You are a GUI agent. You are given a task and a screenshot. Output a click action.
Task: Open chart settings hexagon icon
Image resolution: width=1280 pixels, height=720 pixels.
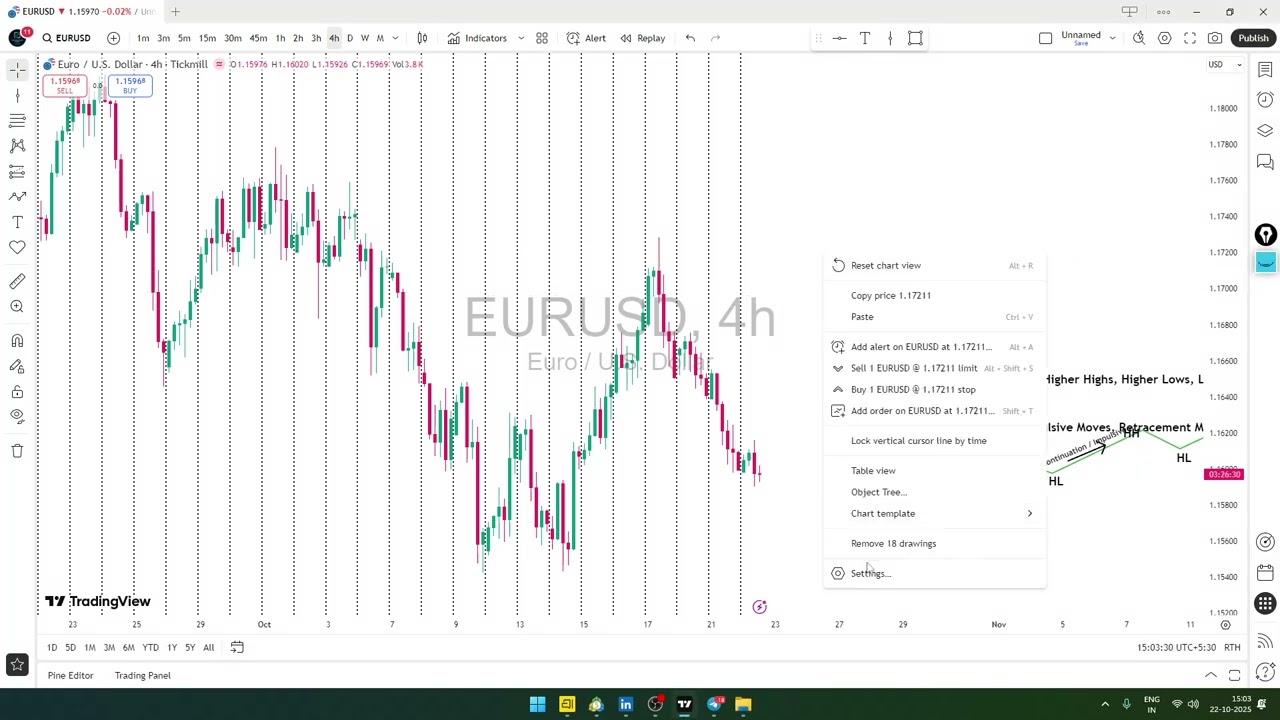(1164, 38)
